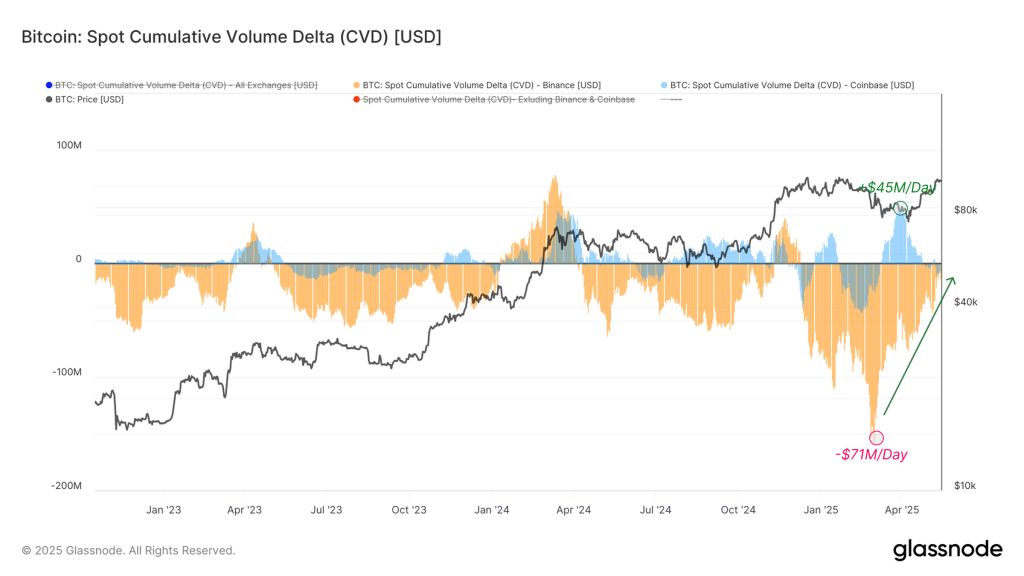Click the light blue Coinbase legend dot

[664, 86]
